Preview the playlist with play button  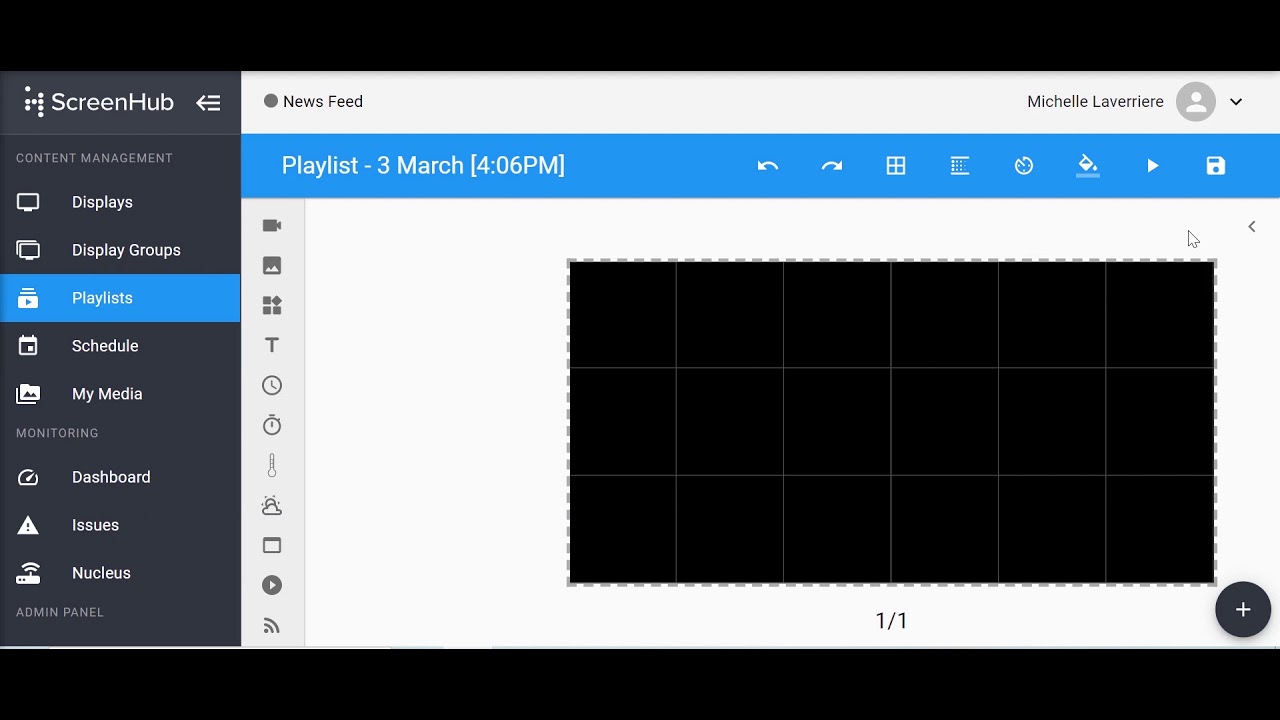pos(1152,166)
